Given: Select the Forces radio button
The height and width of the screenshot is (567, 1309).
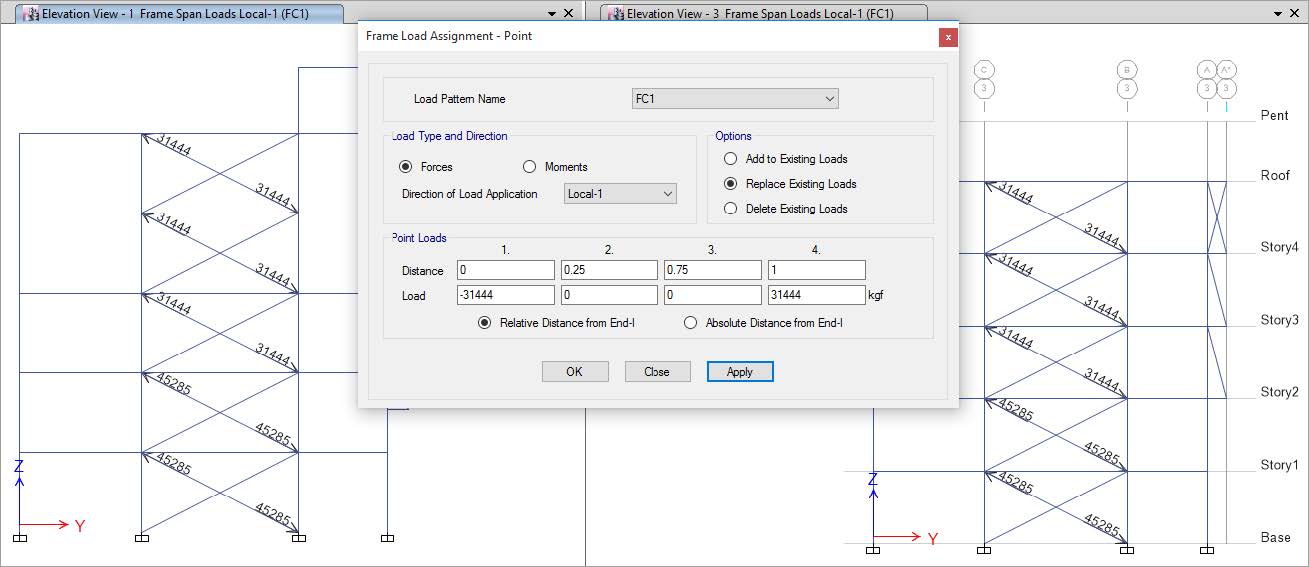Looking at the screenshot, I should click(x=405, y=167).
